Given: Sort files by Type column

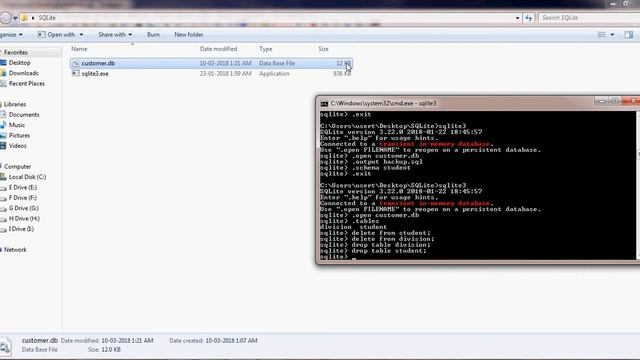Looking at the screenshot, I should pos(265,49).
